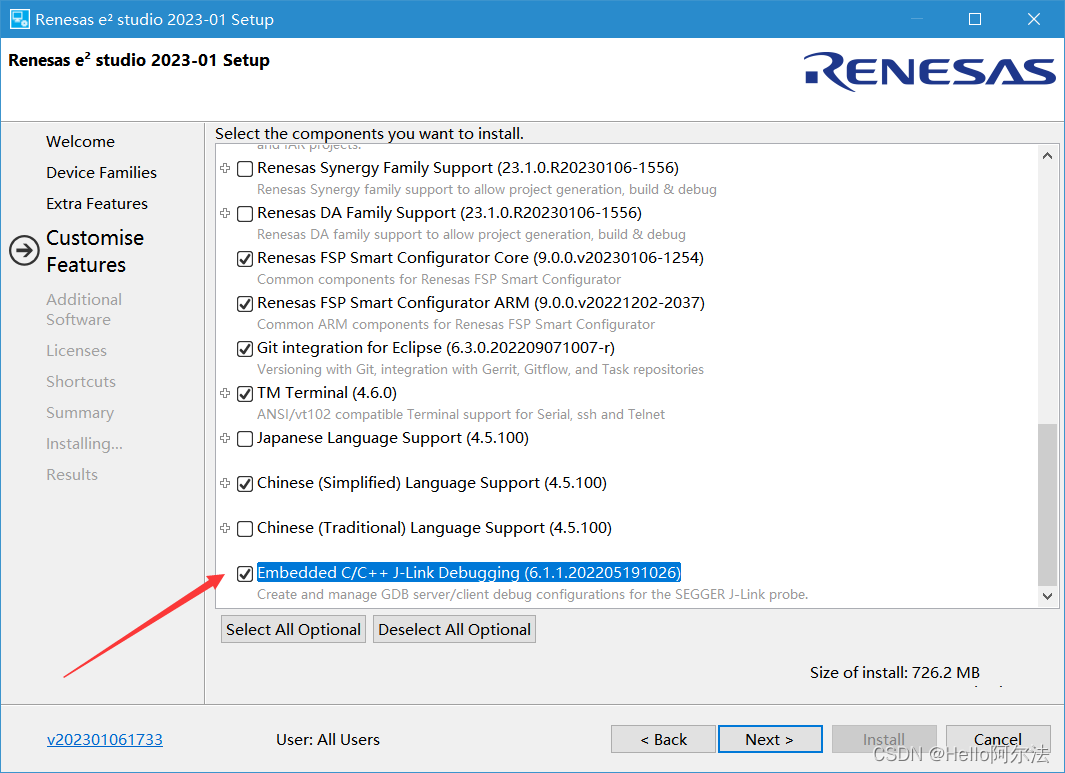Check Japanese Language Support option
This screenshot has height=773, width=1065.
pos(245,439)
